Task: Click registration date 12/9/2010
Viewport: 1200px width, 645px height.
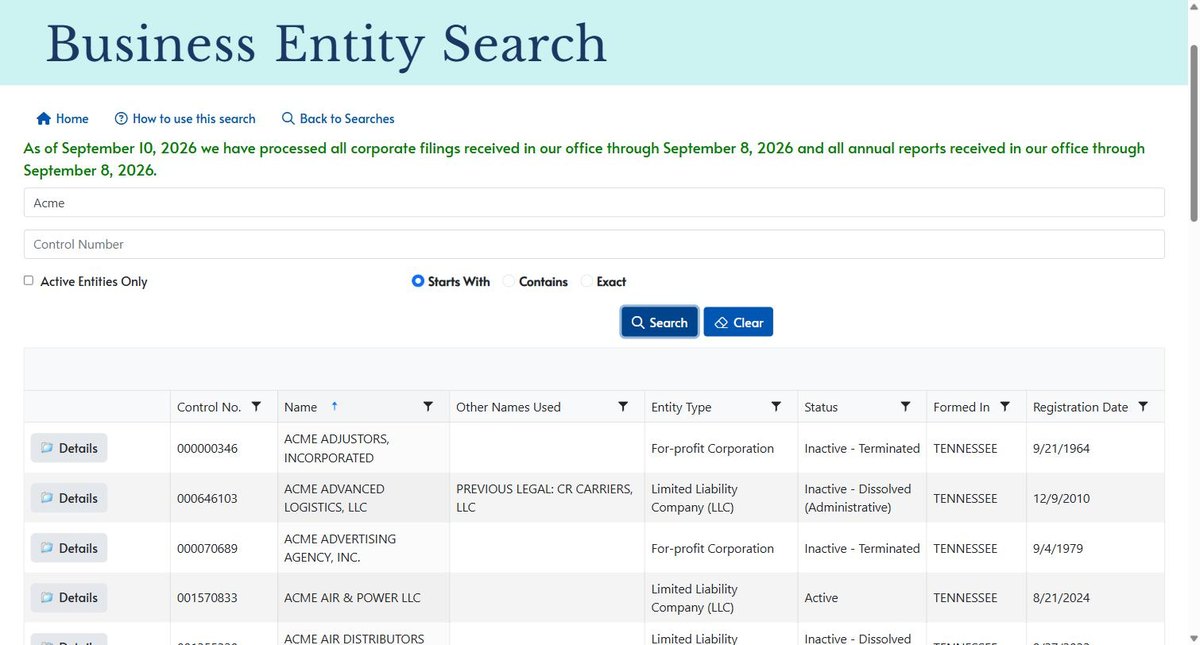Action: click(x=1061, y=498)
